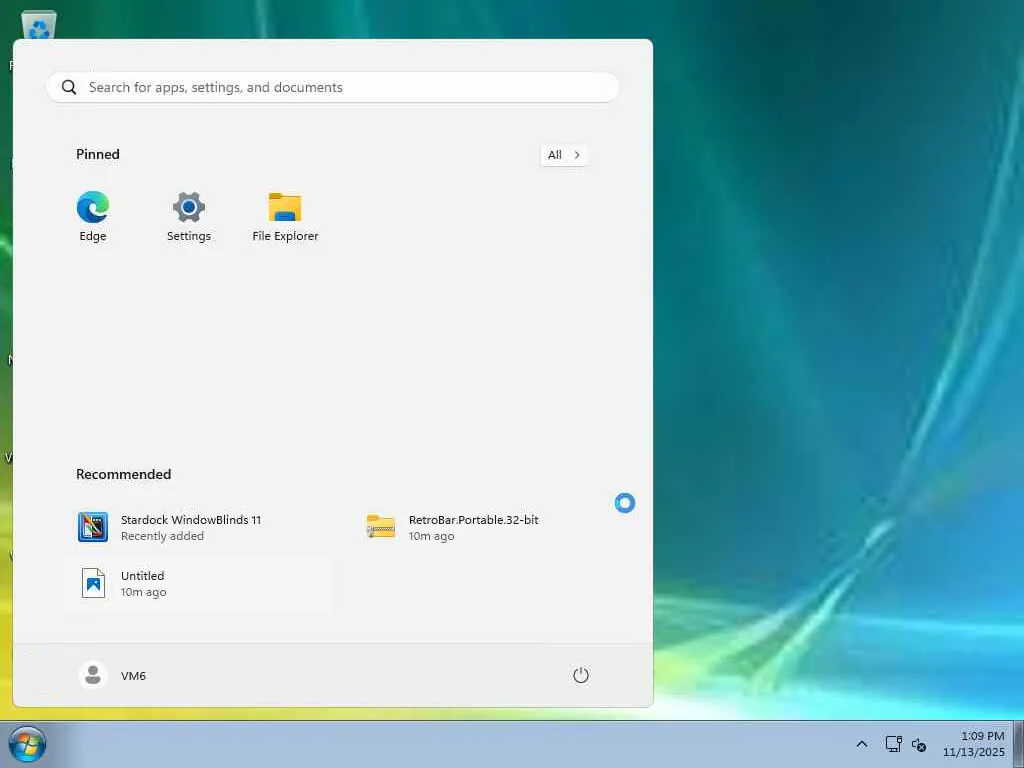
Task: Click the Show desktop strip on taskbar
Action: [x=1019, y=744]
